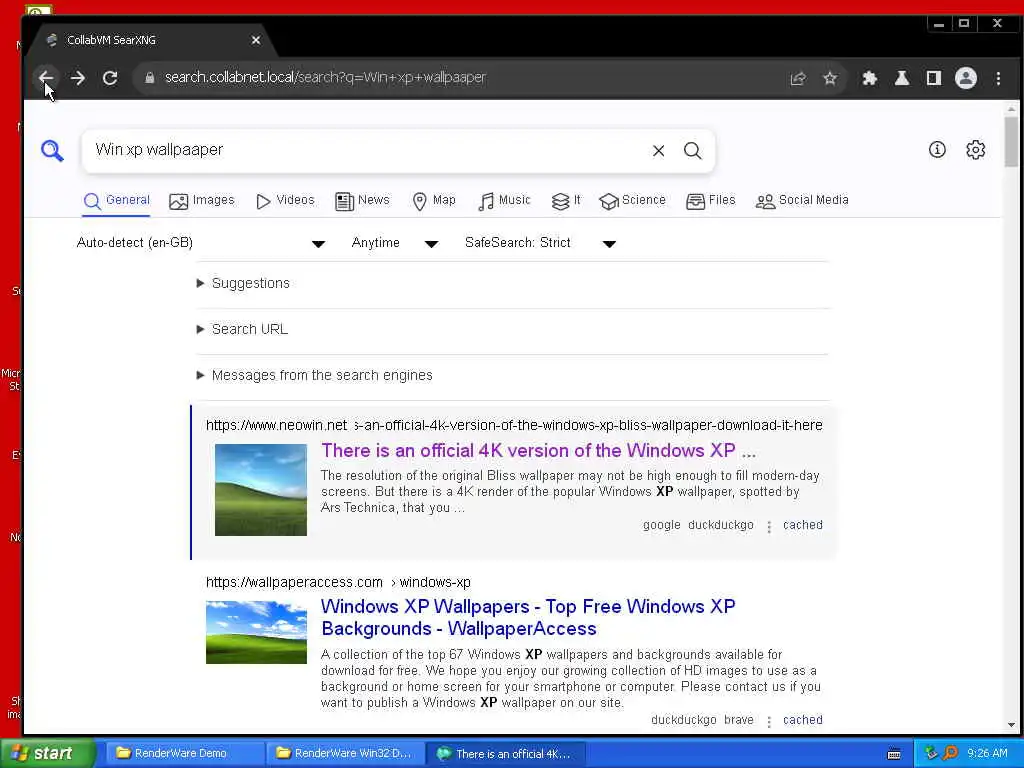The width and height of the screenshot is (1024, 768).
Task: Share this page via the share icon
Action: [x=797, y=78]
